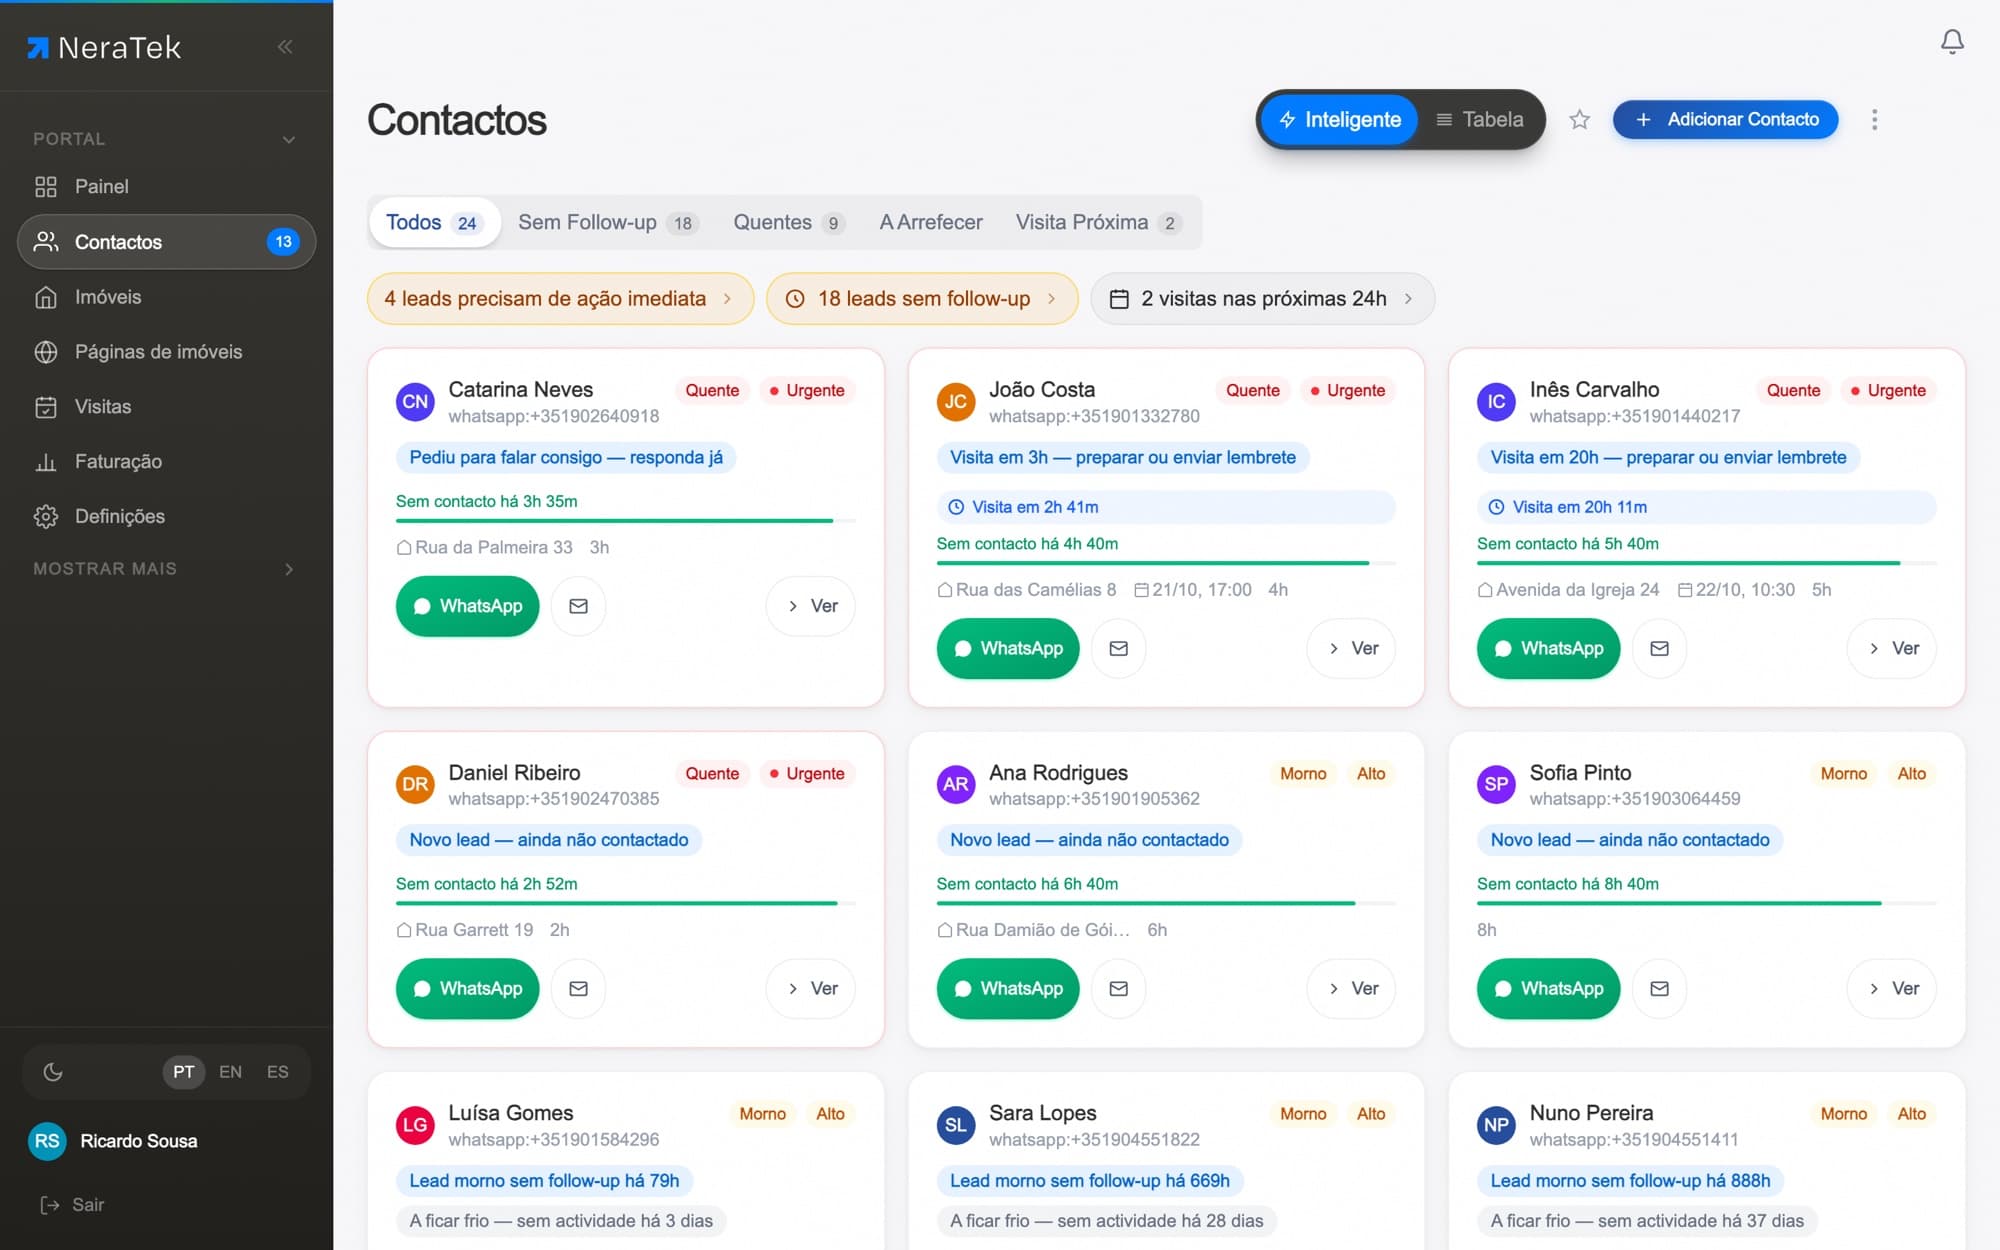Expand MOSTRAR MAIS section
The image size is (2000, 1250).
coord(166,569)
